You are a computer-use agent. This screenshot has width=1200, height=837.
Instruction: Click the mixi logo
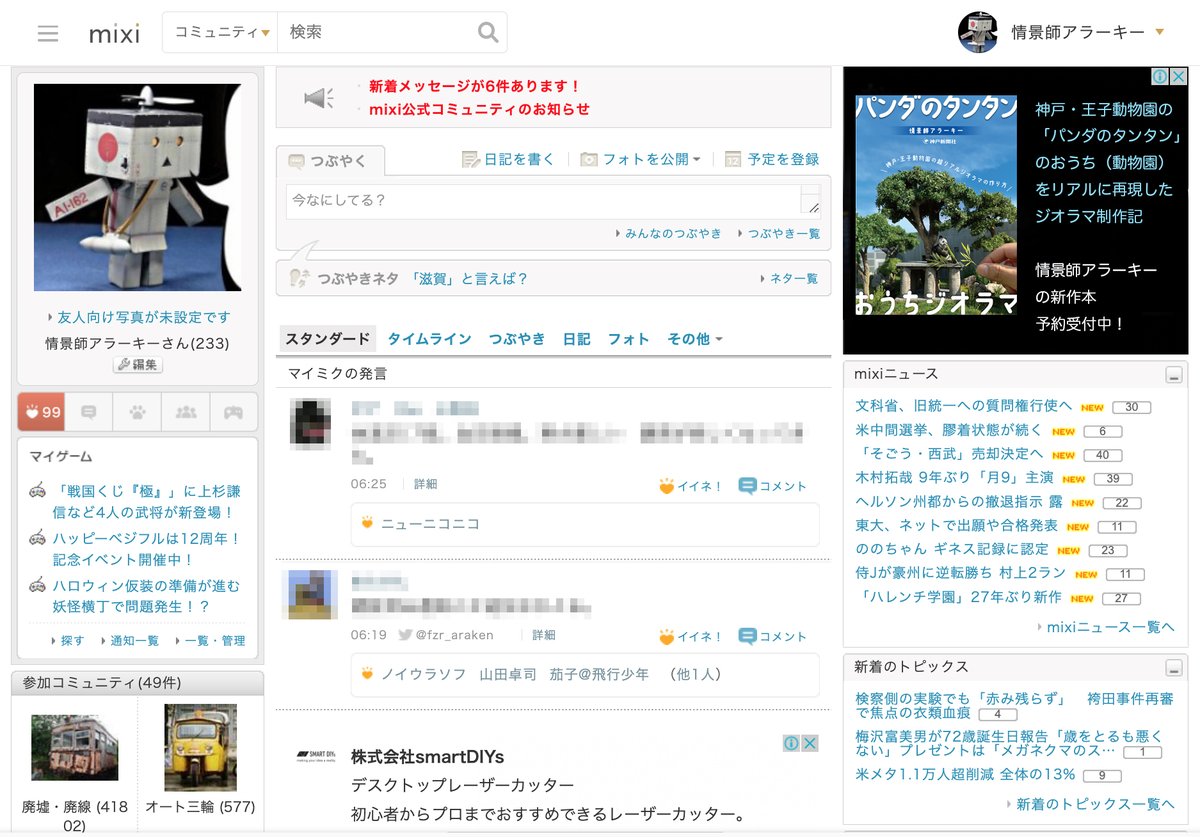pyautogui.click(x=114, y=33)
